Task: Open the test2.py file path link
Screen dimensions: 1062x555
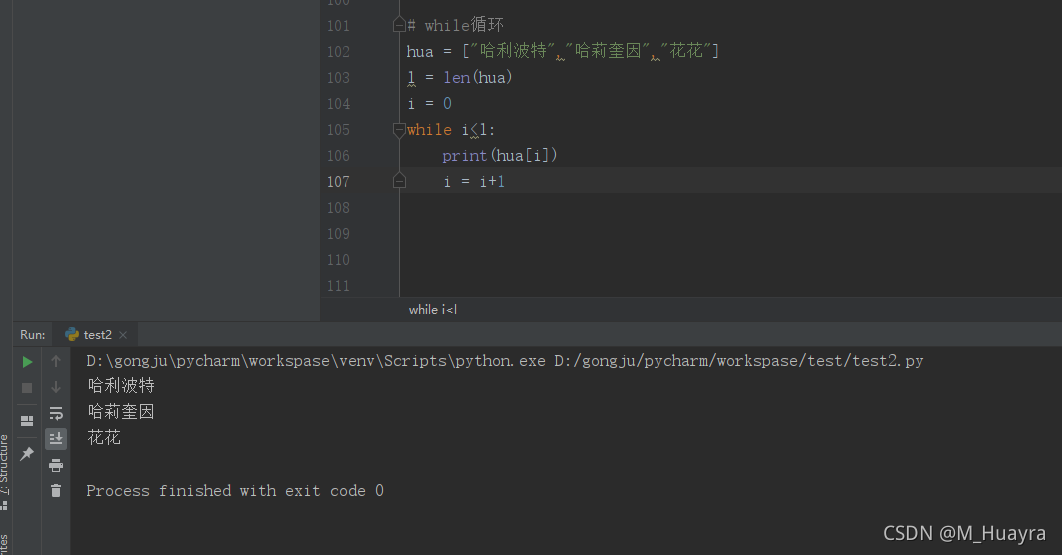Action: pos(738,360)
